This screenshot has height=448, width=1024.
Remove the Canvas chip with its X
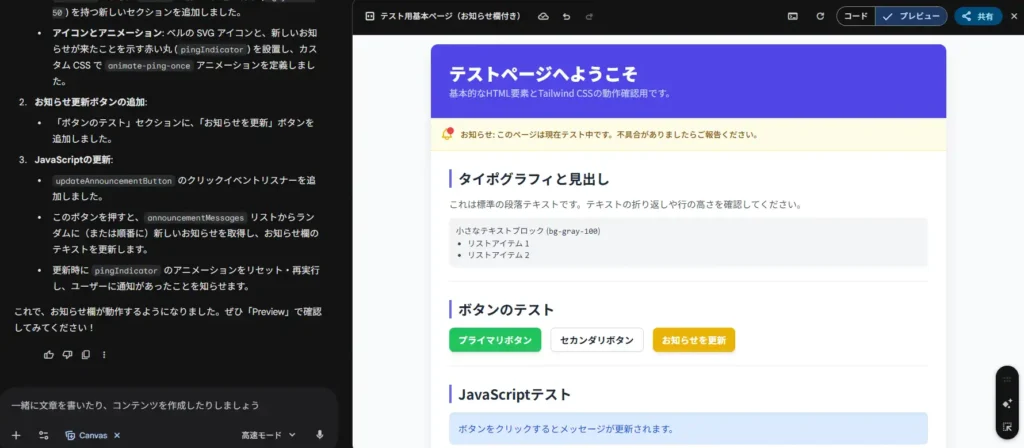coord(117,435)
